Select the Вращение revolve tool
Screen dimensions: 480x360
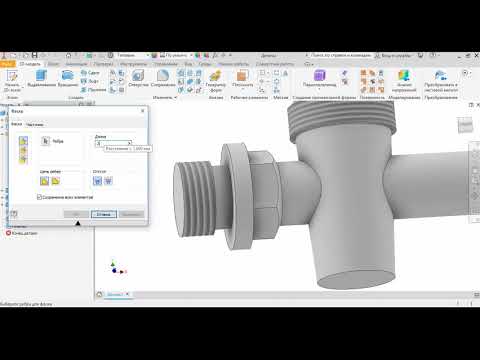click(68, 79)
